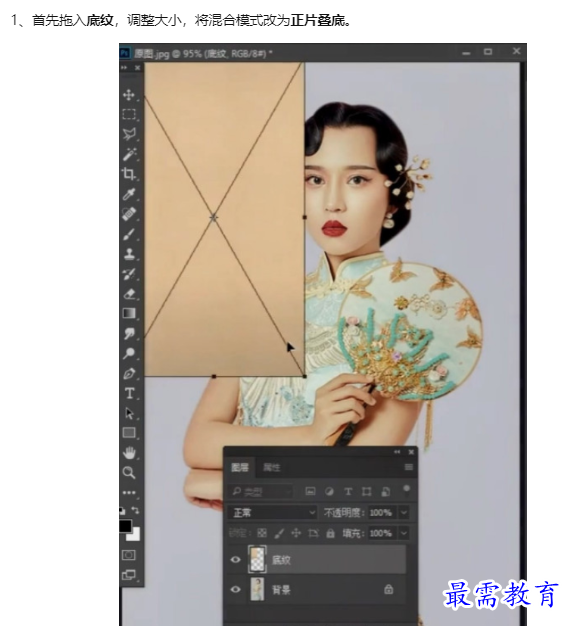Toggle lock transparent pixels
This screenshot has width=567, height=626.
262,533
